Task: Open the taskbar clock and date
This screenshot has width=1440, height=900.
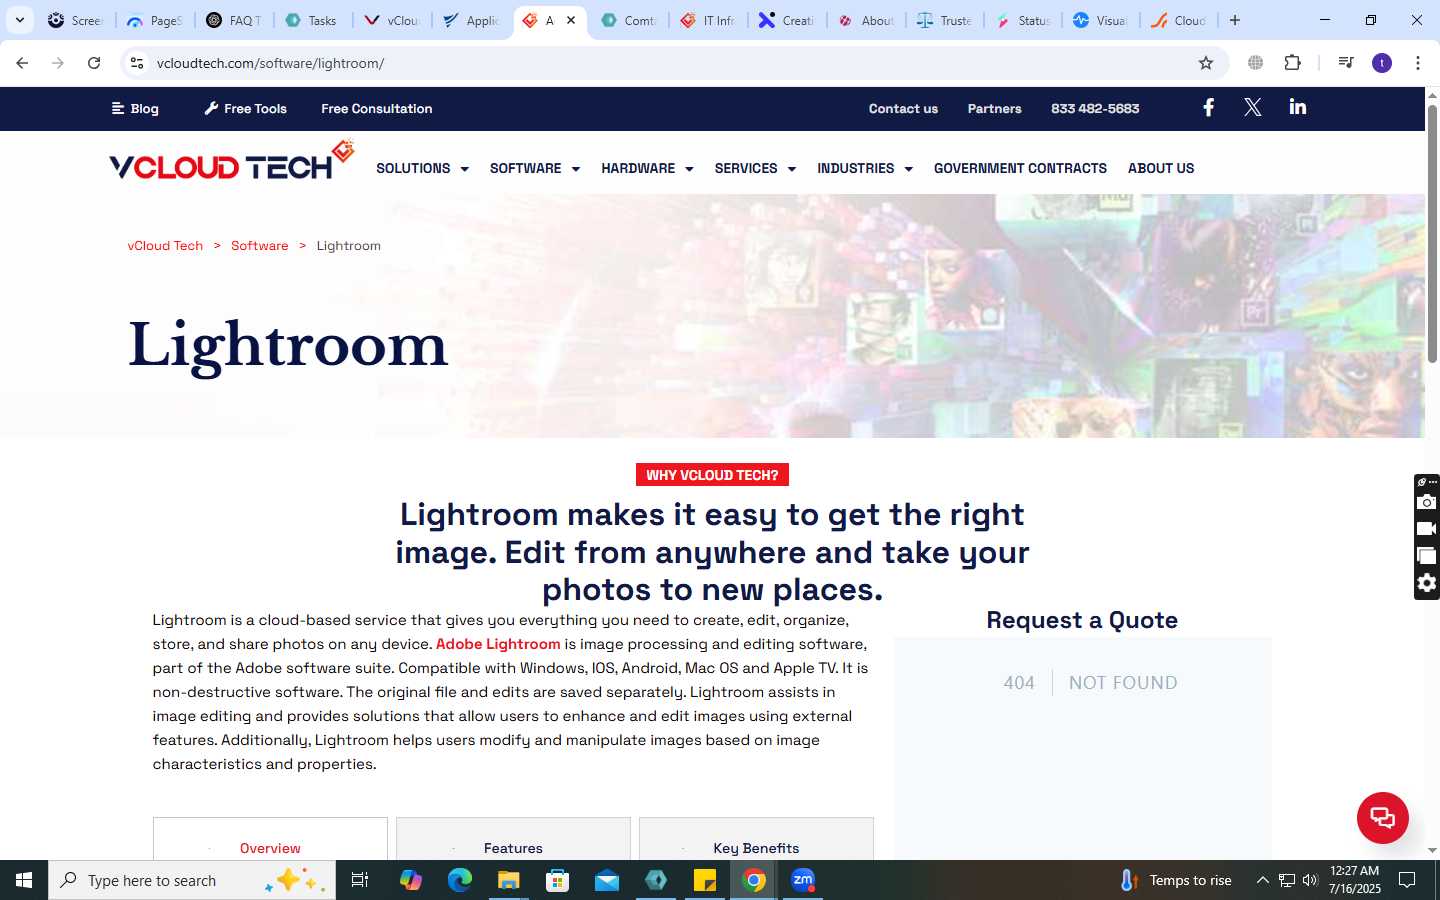Action: tap(1354, 880)
